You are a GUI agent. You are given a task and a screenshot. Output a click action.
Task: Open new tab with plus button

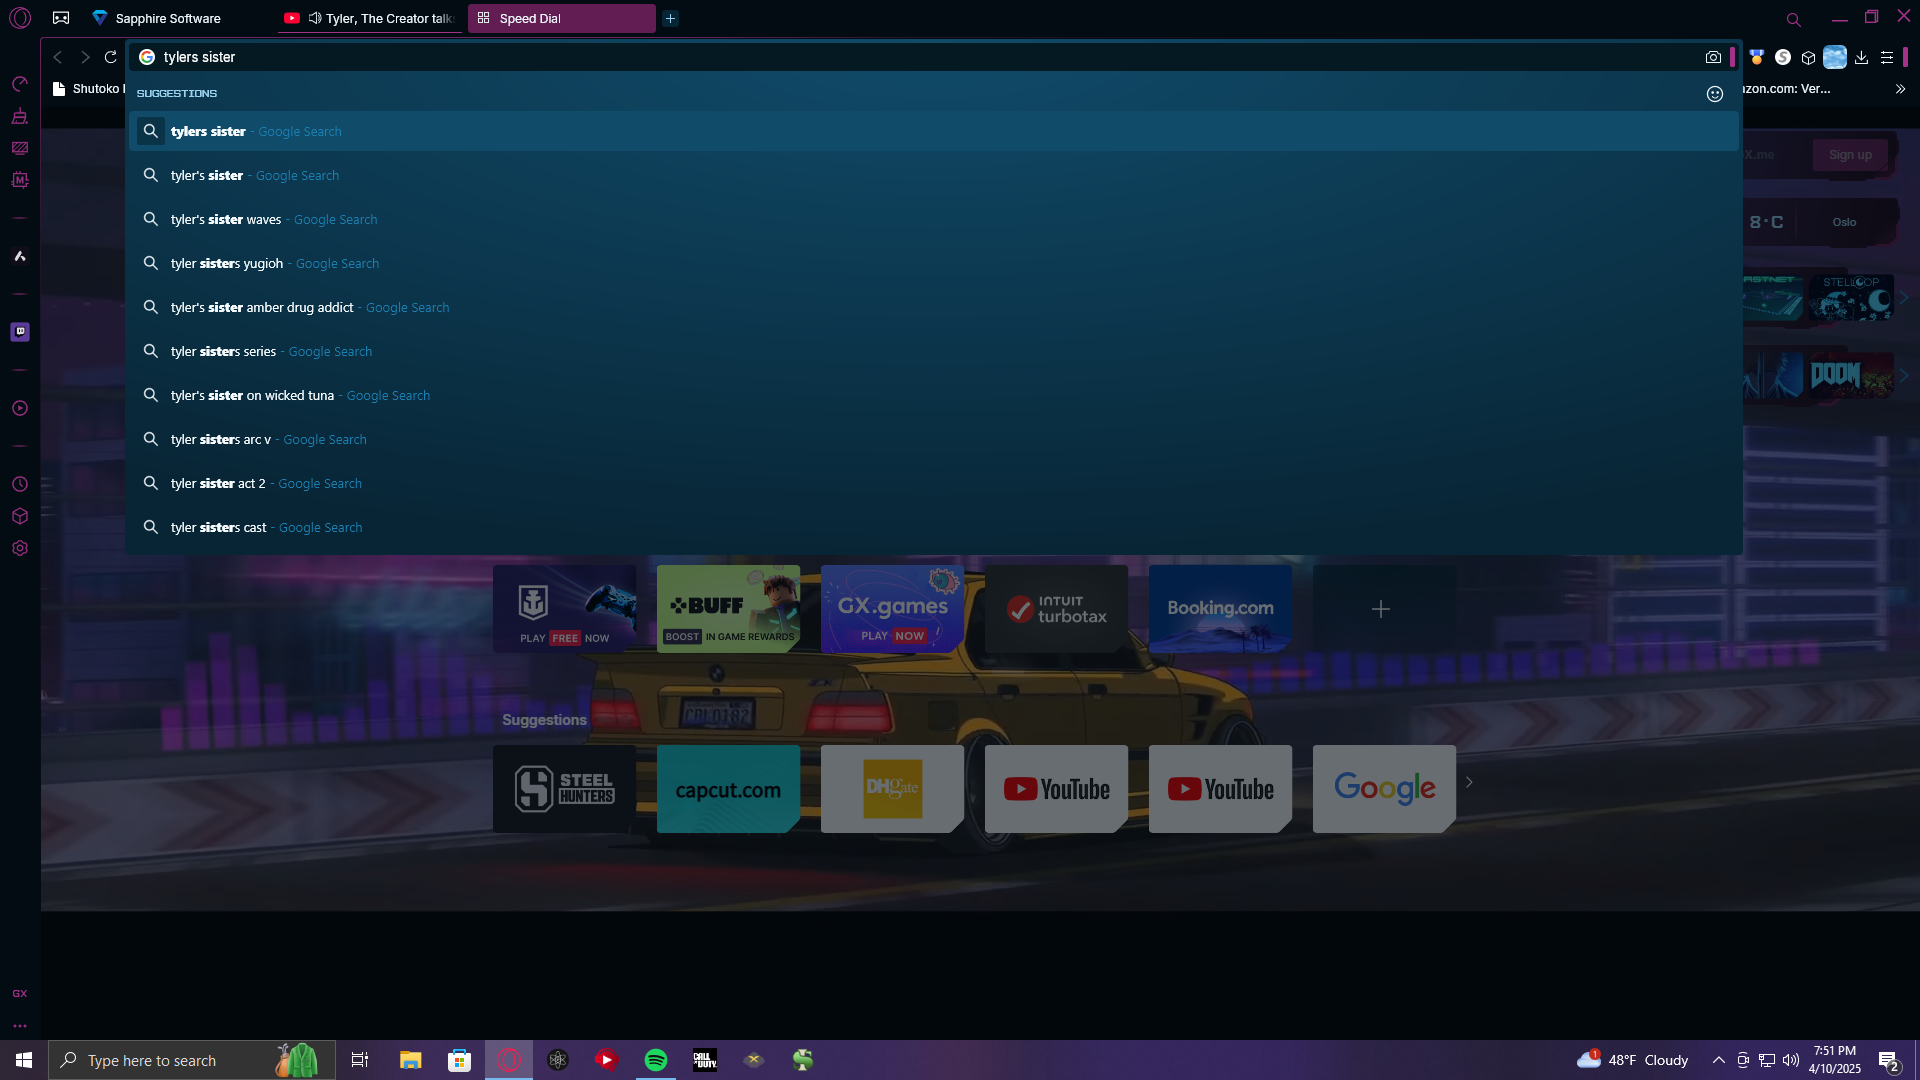(x=670, y=18)
